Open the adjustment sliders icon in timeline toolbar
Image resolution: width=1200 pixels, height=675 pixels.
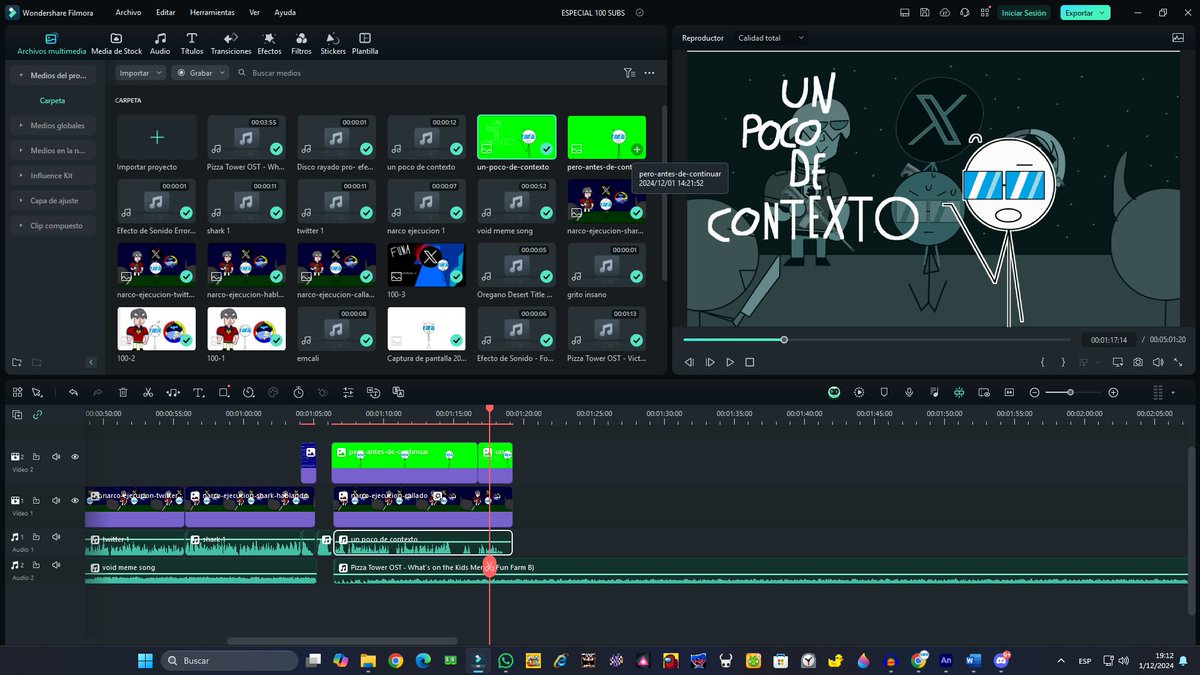(x=348, y=392)
